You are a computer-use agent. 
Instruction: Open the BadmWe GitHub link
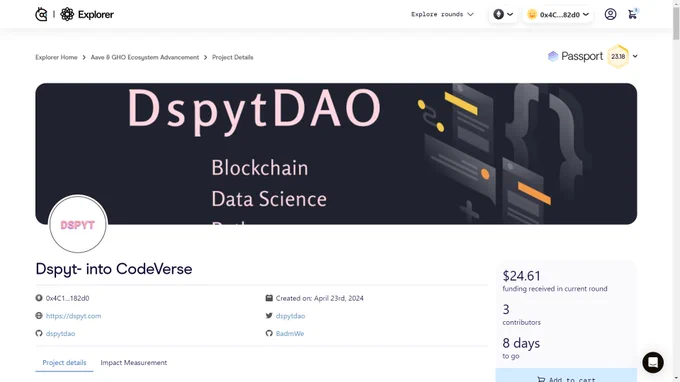pyautogui.click(x=290, y=333)
